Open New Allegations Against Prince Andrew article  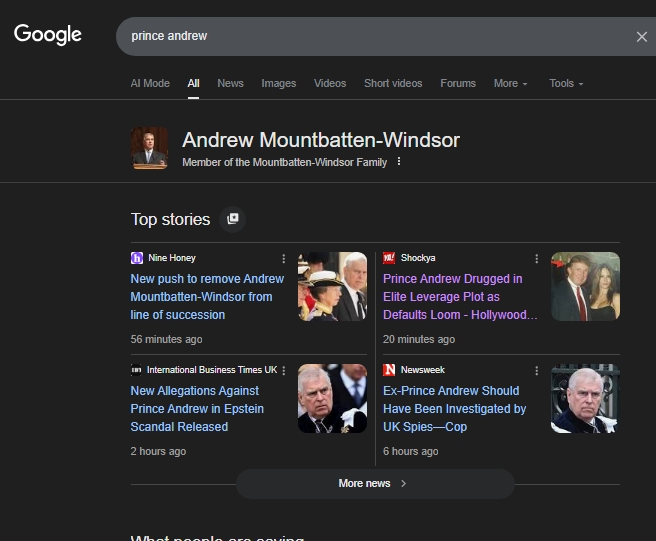coord(195,409)
